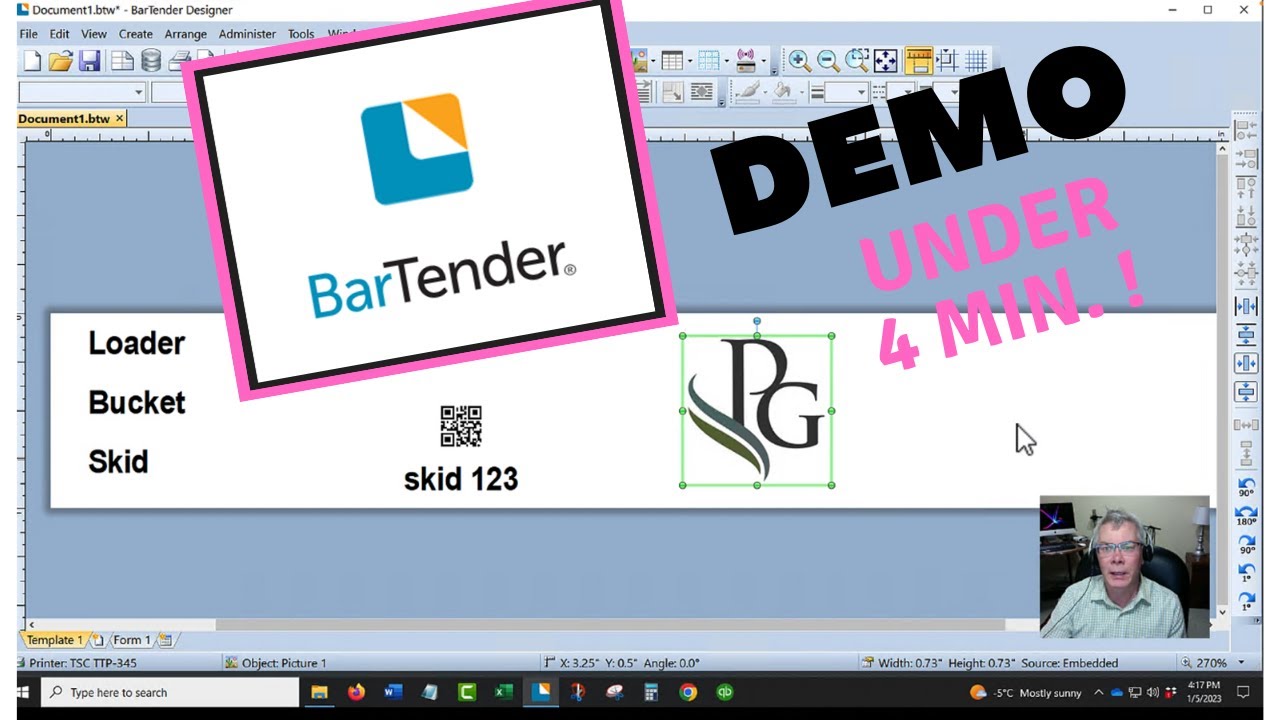1280x720 pixels.
Task: Expand the Picture tool dropdown arrow
Action: click(x=654, y=62)
